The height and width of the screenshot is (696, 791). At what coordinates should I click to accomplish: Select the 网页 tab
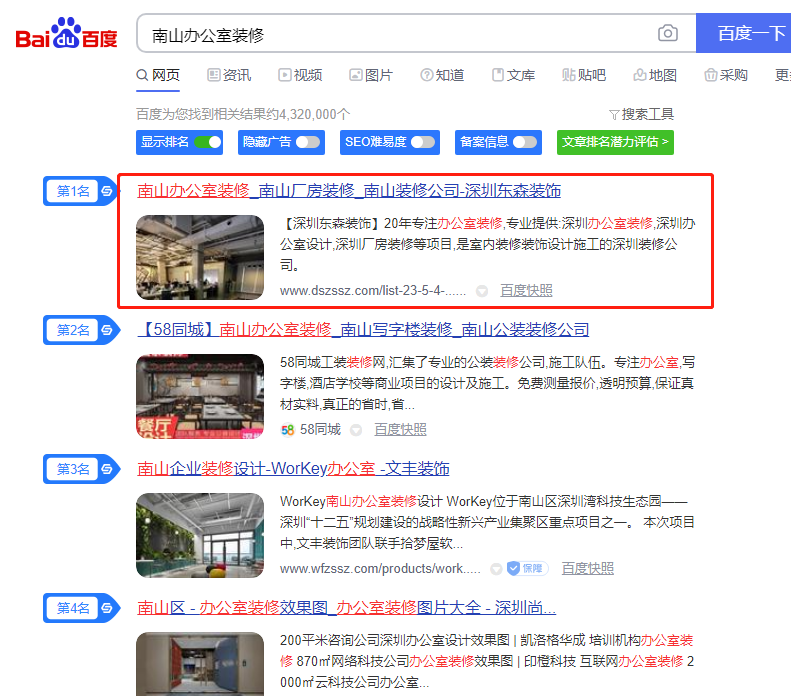pyautogui.click(x=158, y=76)
